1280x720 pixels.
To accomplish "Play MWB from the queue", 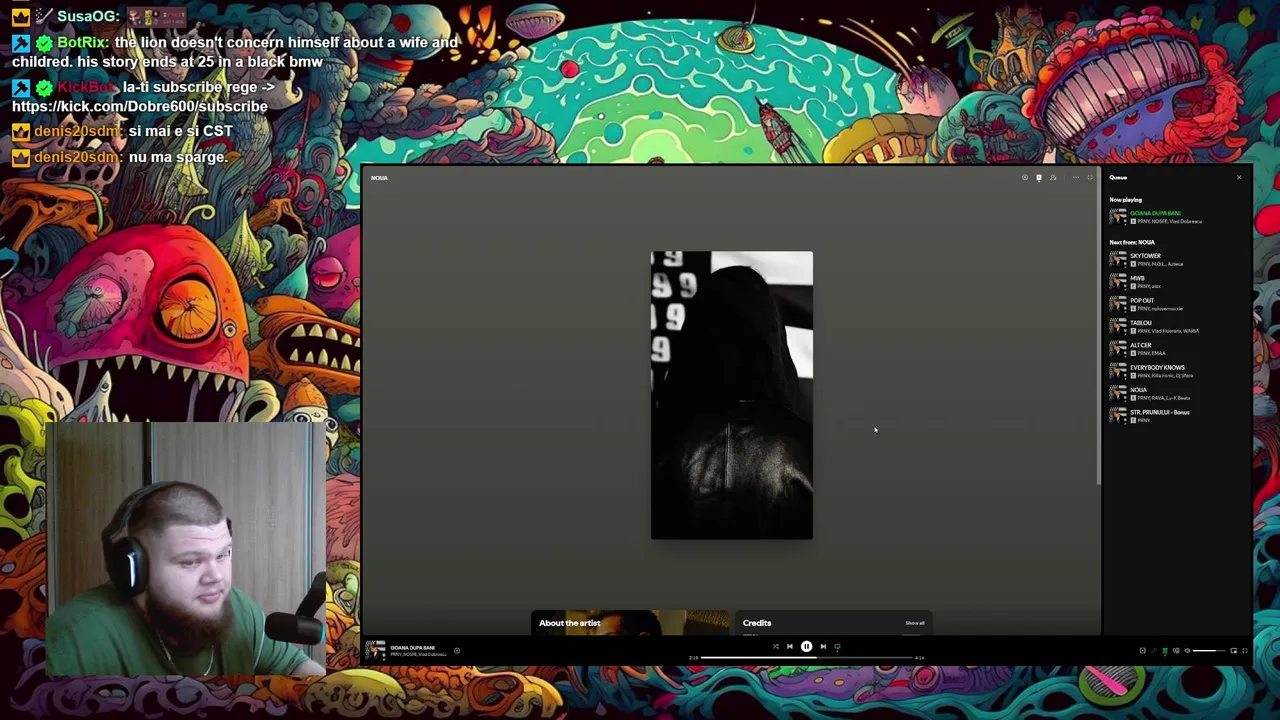I will [1178, 282].
